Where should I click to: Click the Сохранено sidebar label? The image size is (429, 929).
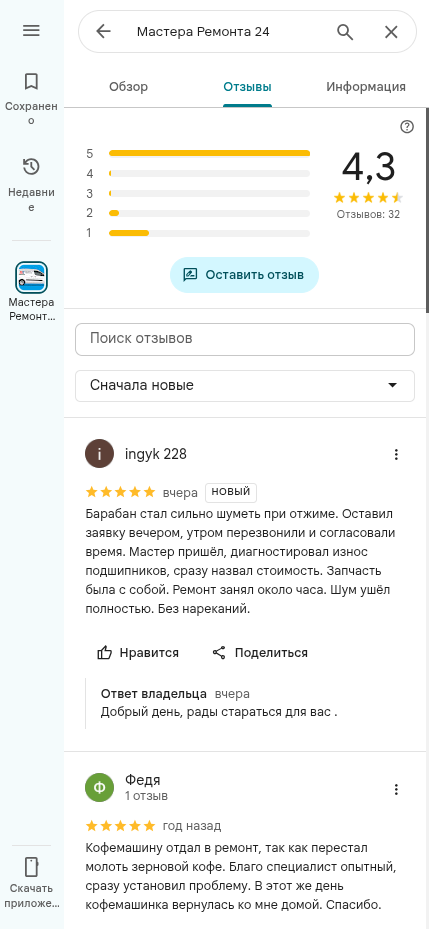(31, 113)
